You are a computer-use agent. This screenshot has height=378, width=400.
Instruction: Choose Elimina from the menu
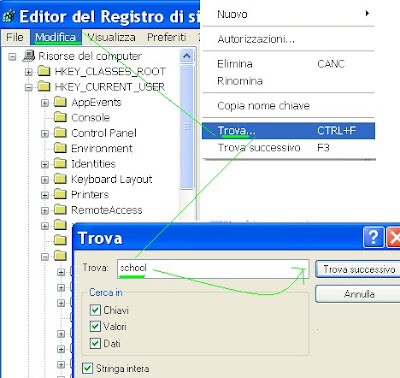click(x=289, y=64)
